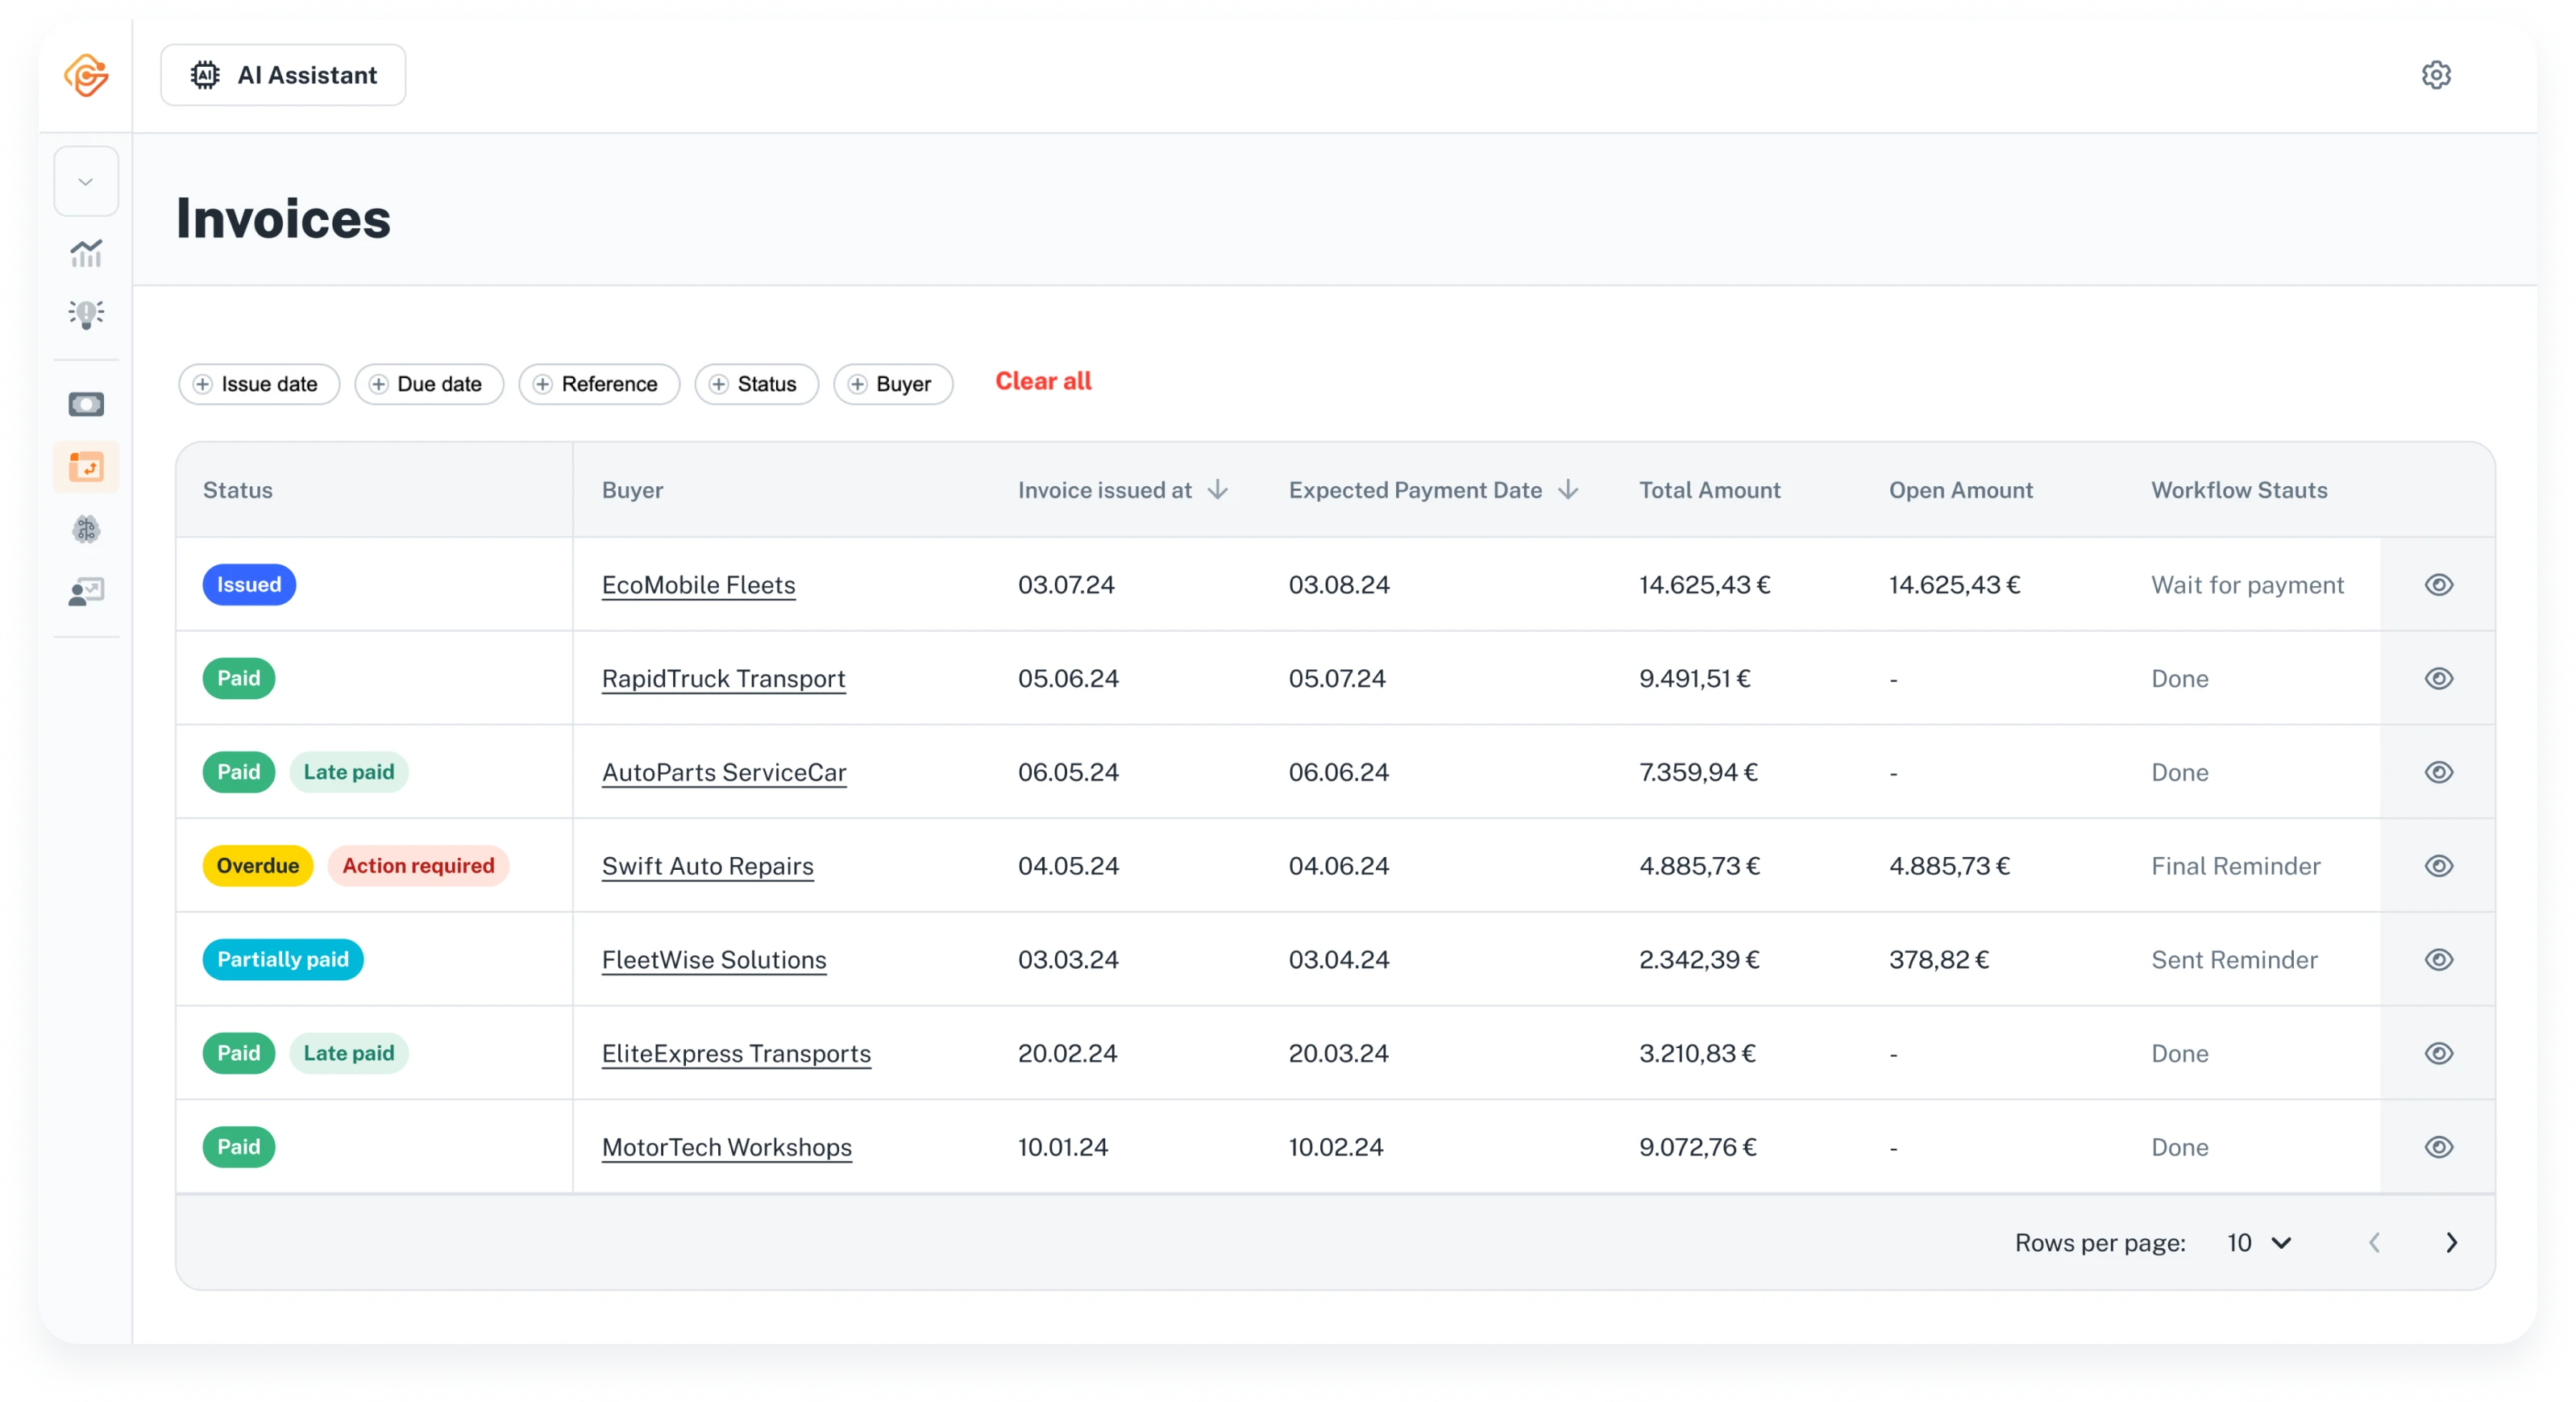This screenshot has width=2576, height=1402.
Task: Add Reference filter
Action: tap(599, 384)
